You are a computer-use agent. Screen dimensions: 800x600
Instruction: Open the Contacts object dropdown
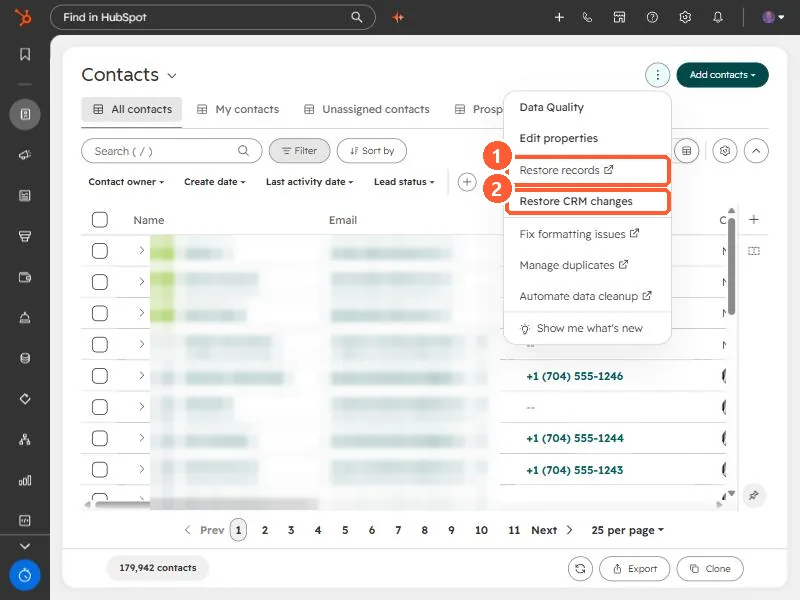coord(129,75)
